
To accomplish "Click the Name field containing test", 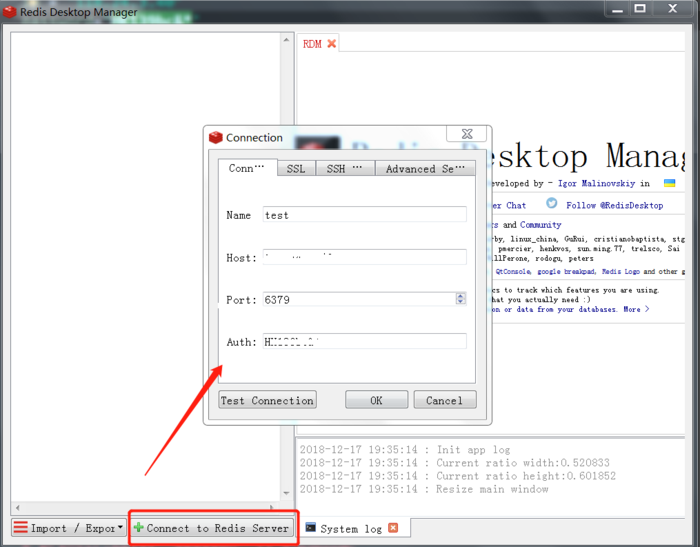I will [364, 214].
